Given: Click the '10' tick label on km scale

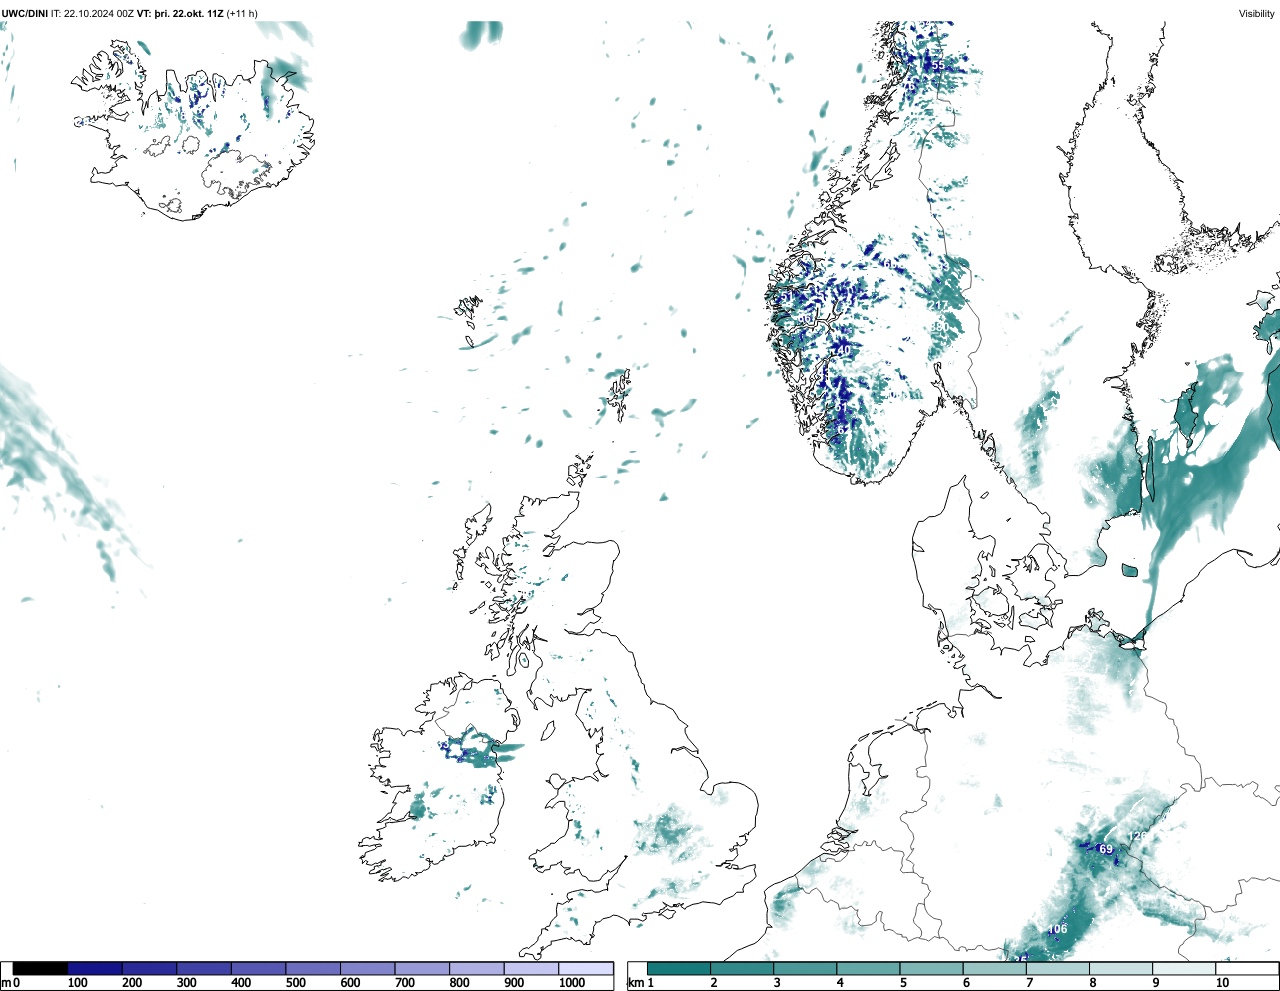Looking at the screenshot, I should point(1222,983).
